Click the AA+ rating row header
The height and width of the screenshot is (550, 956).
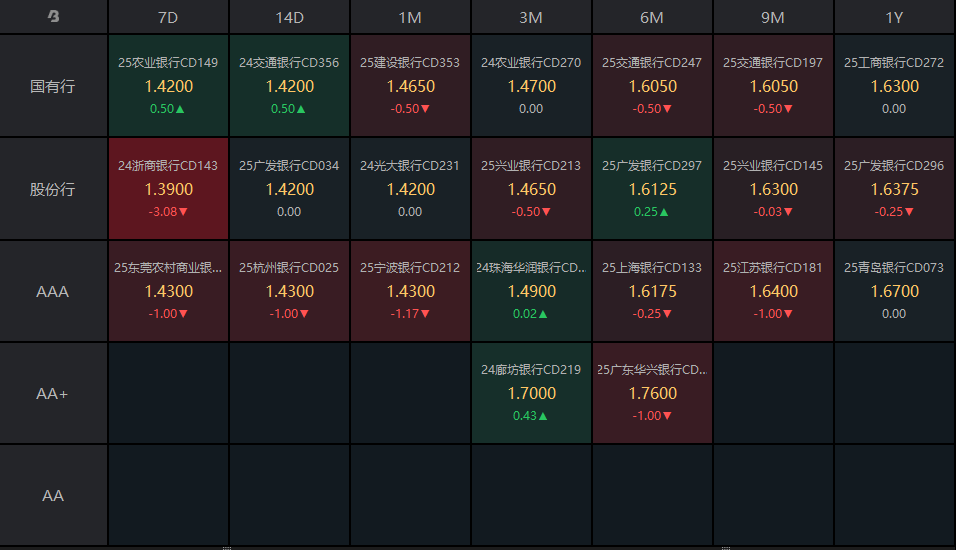[x=53, y=394]
